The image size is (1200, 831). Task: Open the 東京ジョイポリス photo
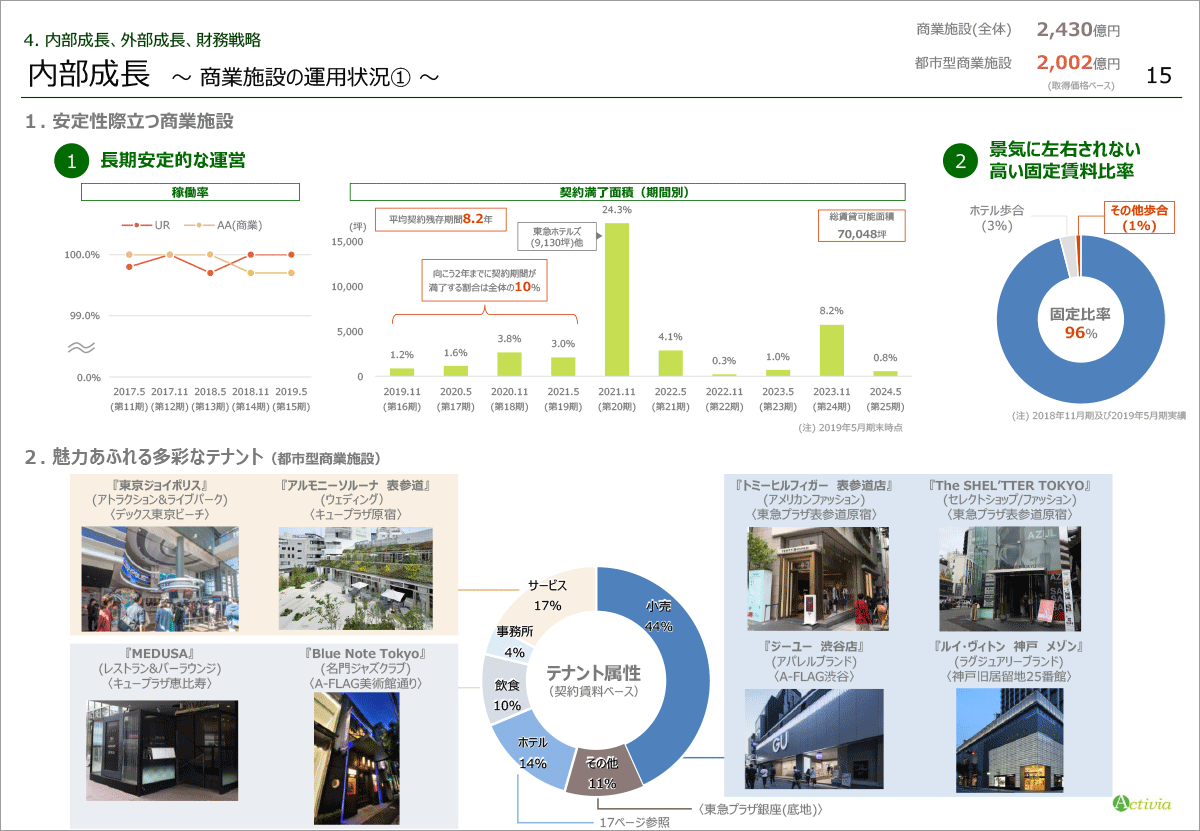point(160,577)
